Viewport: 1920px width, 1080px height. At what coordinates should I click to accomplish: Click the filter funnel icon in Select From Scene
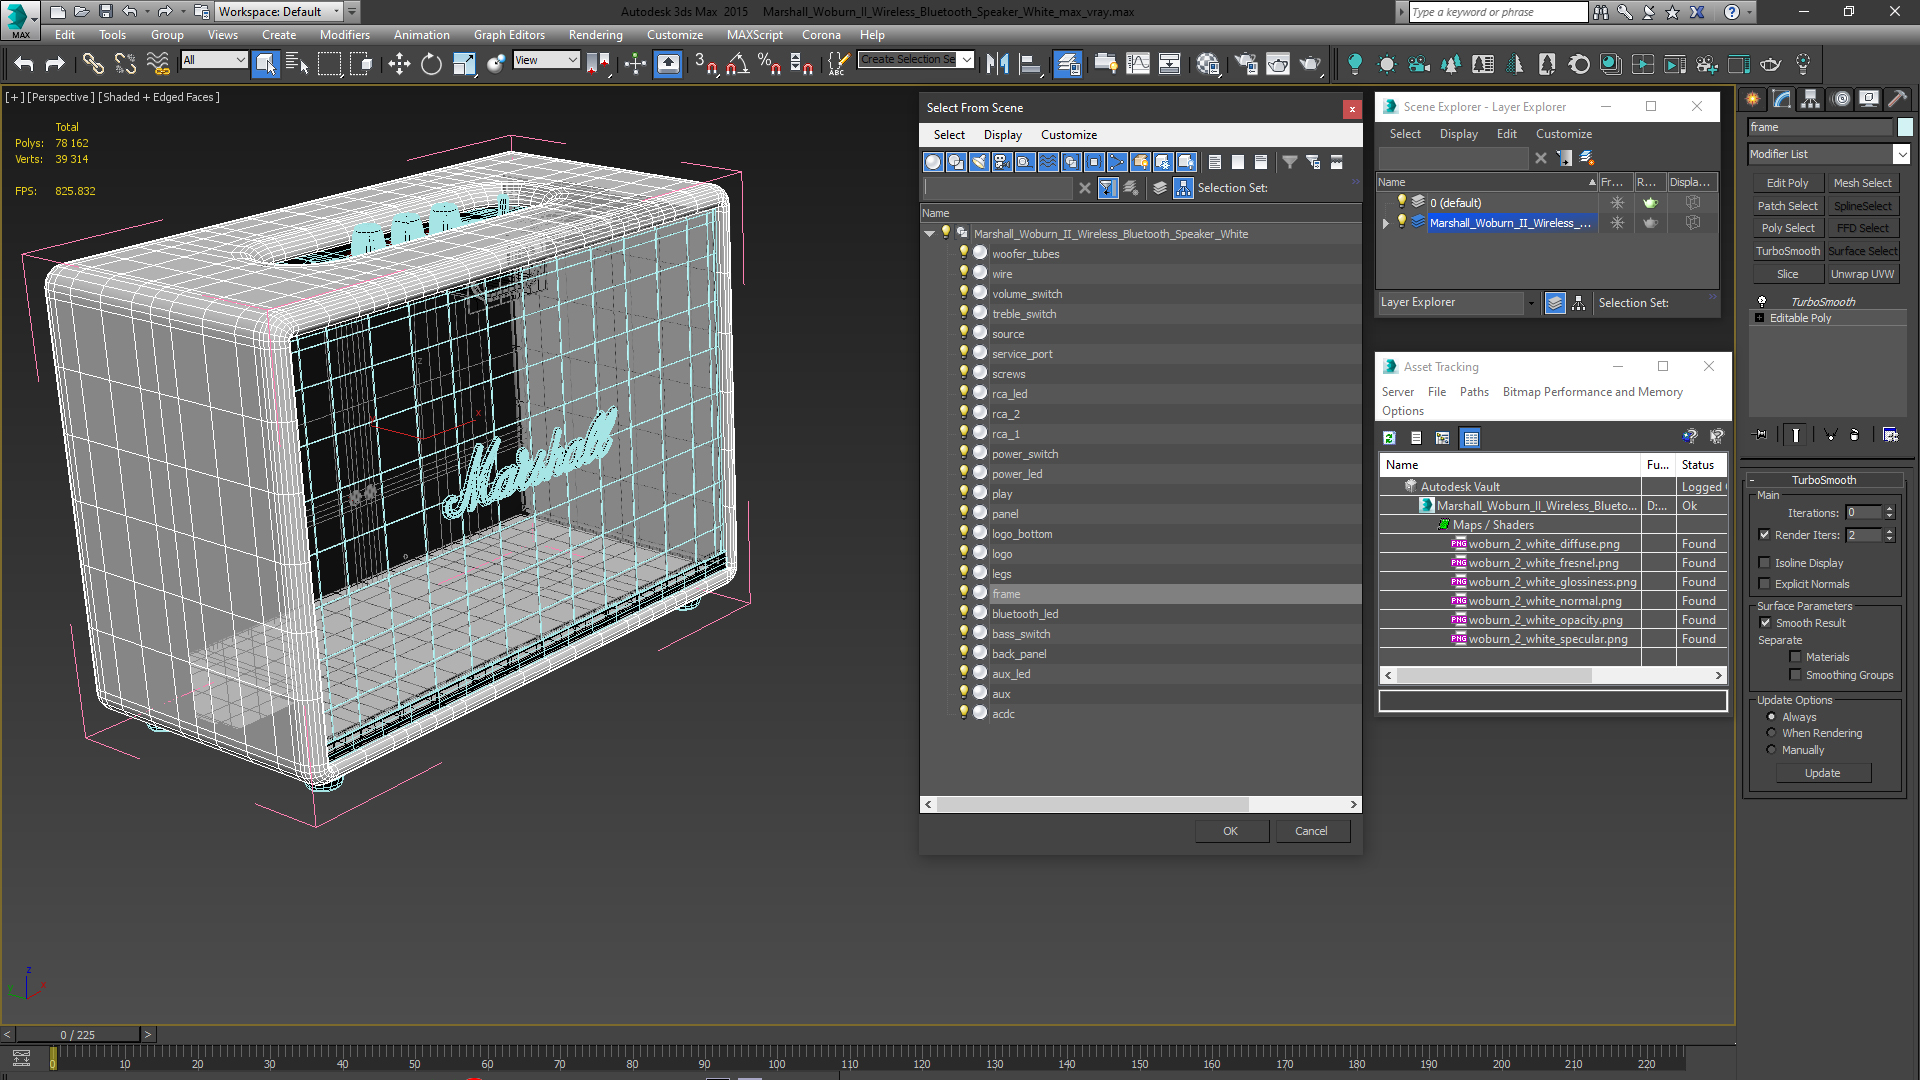click(1290, 162)
